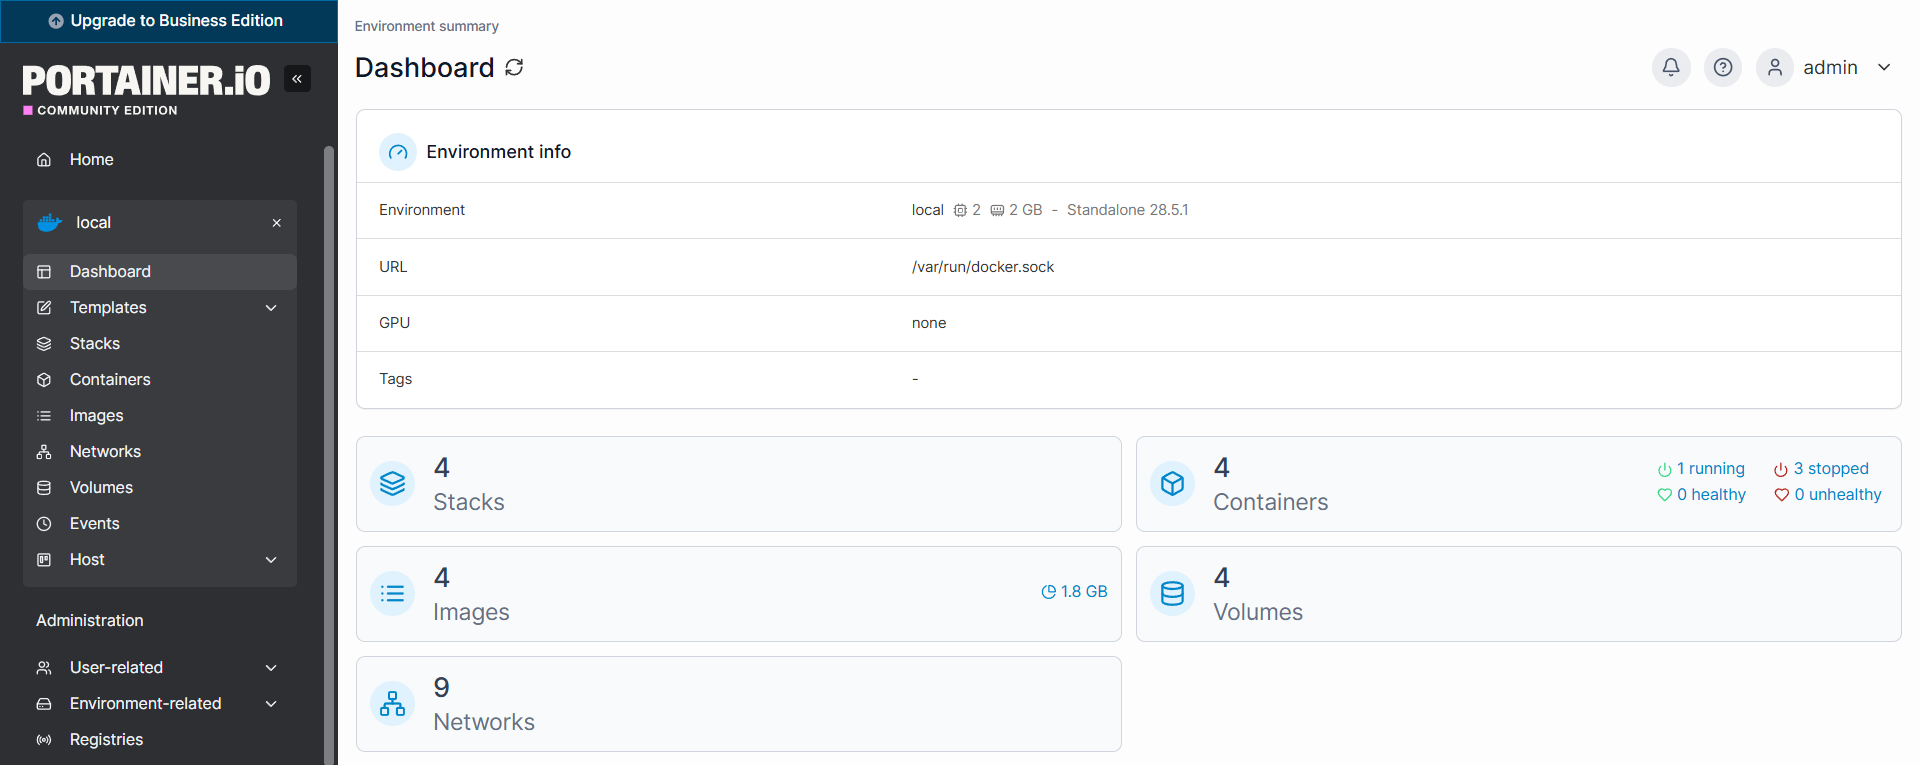The width and height of the screenshot is (1920, 765).
Task: Click the sidebar collapse double-chevron icon
Action: 297,78
